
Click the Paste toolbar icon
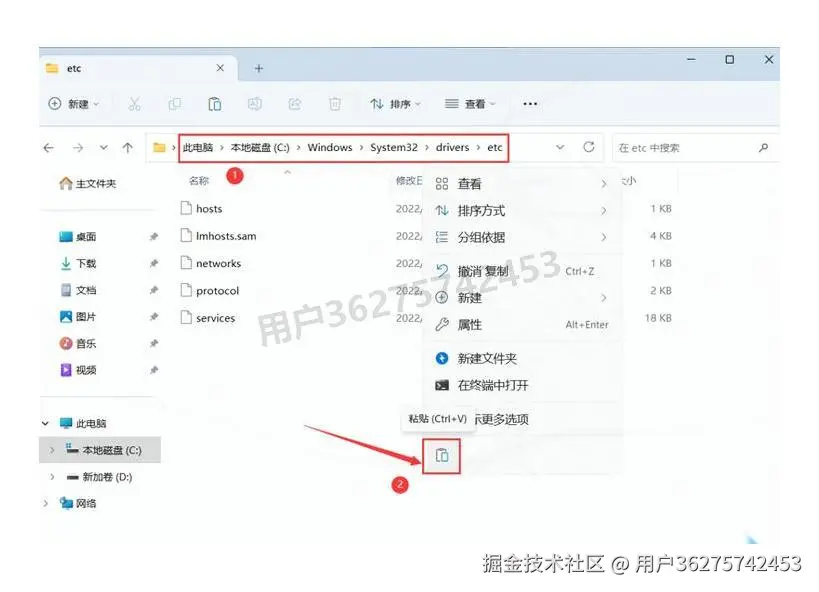tap(215, 103)
